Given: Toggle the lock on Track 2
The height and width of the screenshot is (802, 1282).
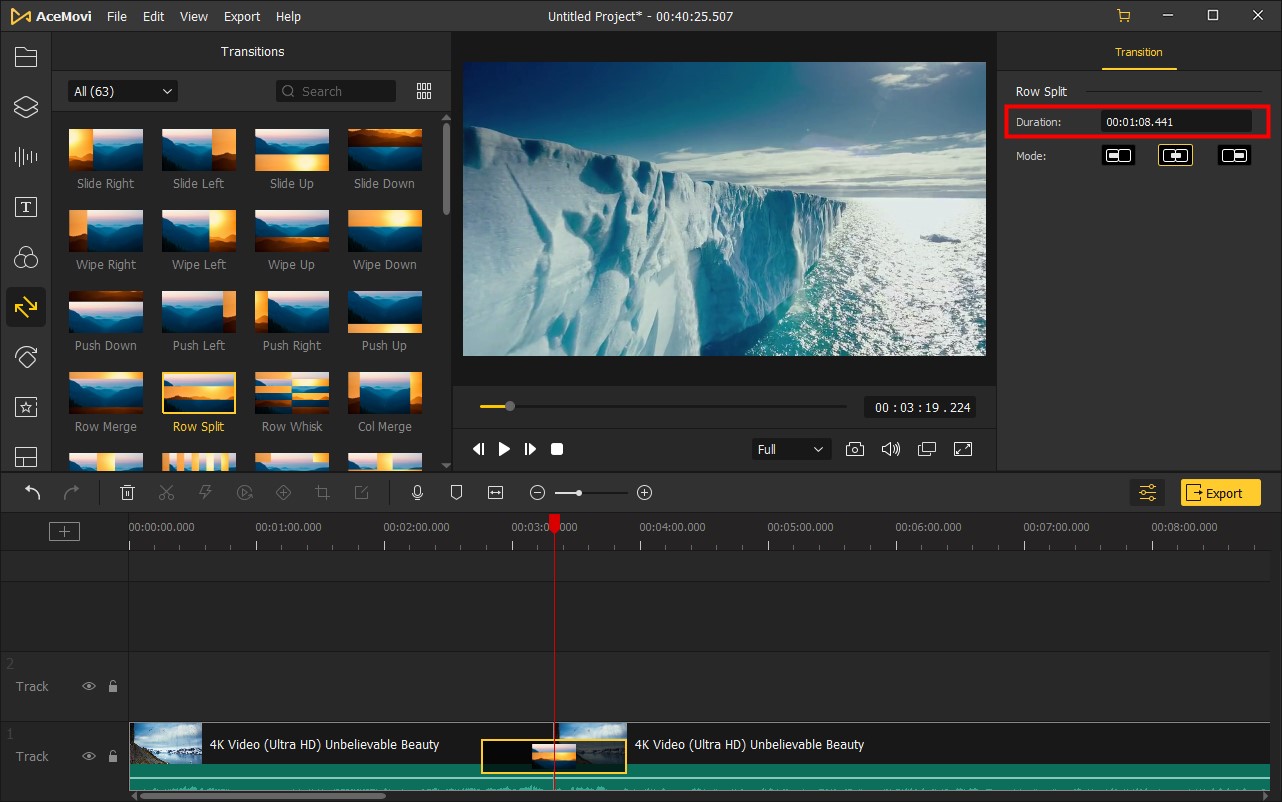Looking at the screenshot, I should 113,687.
